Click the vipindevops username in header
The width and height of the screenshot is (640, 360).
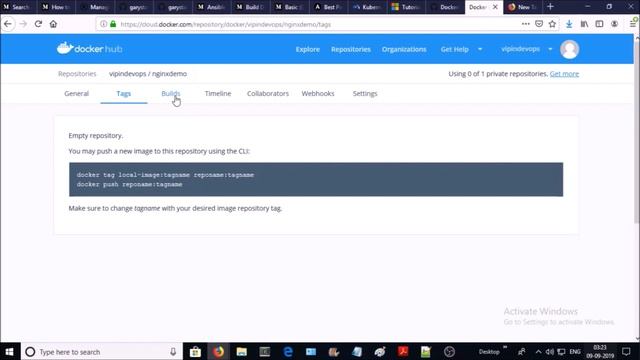click(520, 49)
